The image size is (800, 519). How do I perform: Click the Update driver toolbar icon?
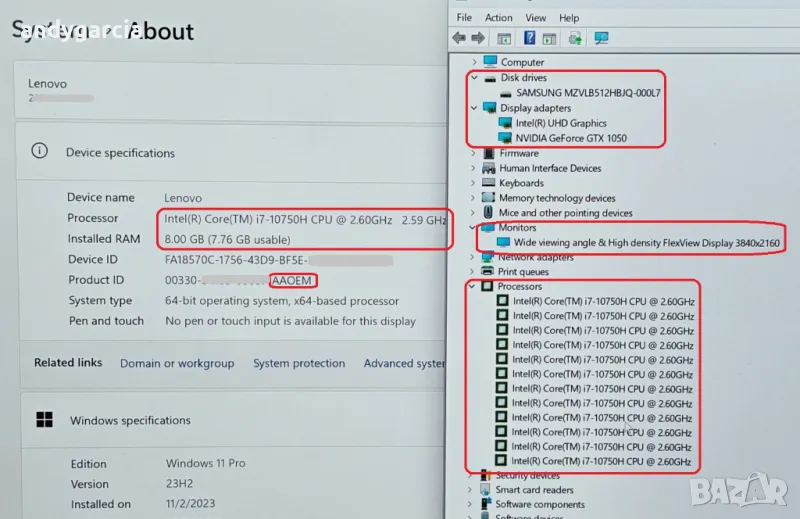(576, 39)
